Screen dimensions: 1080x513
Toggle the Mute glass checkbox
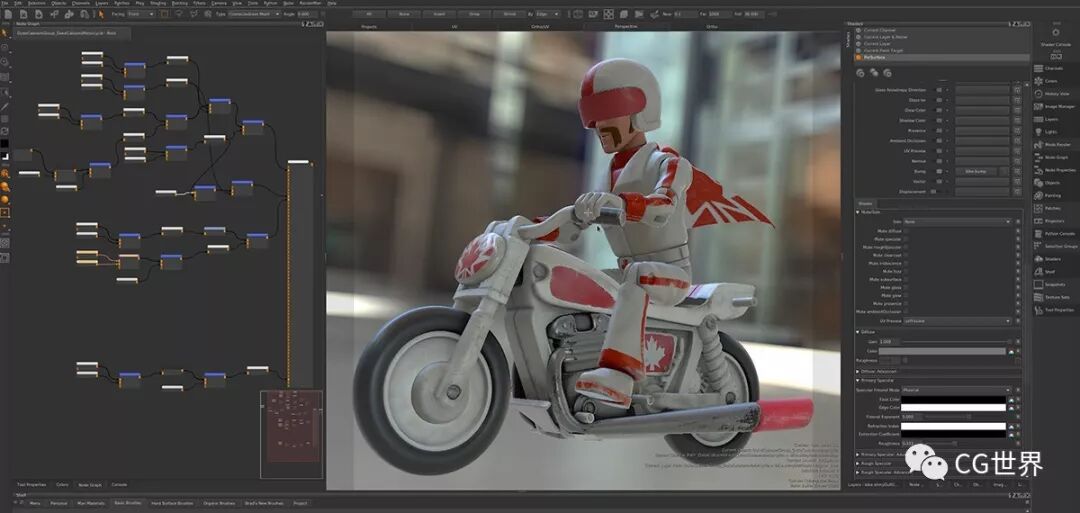point(906,287)
